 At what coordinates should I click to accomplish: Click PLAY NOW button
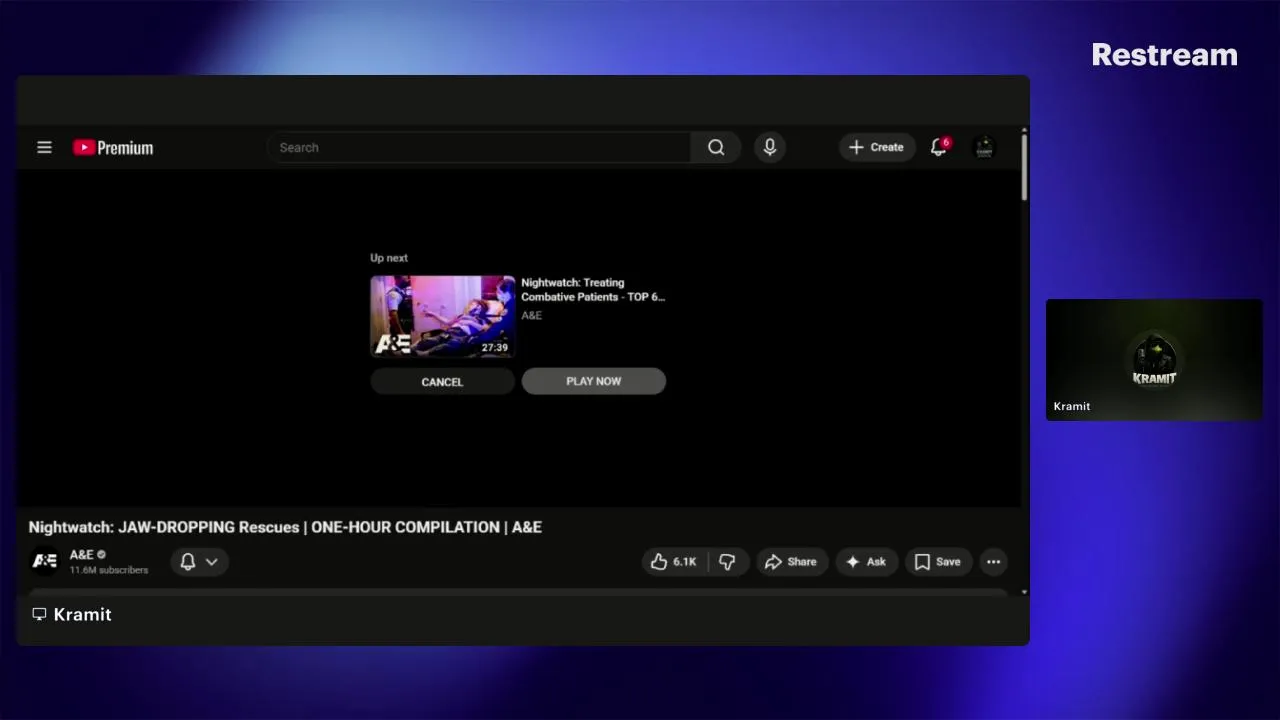pyautogui.click(x=593, y=381)
